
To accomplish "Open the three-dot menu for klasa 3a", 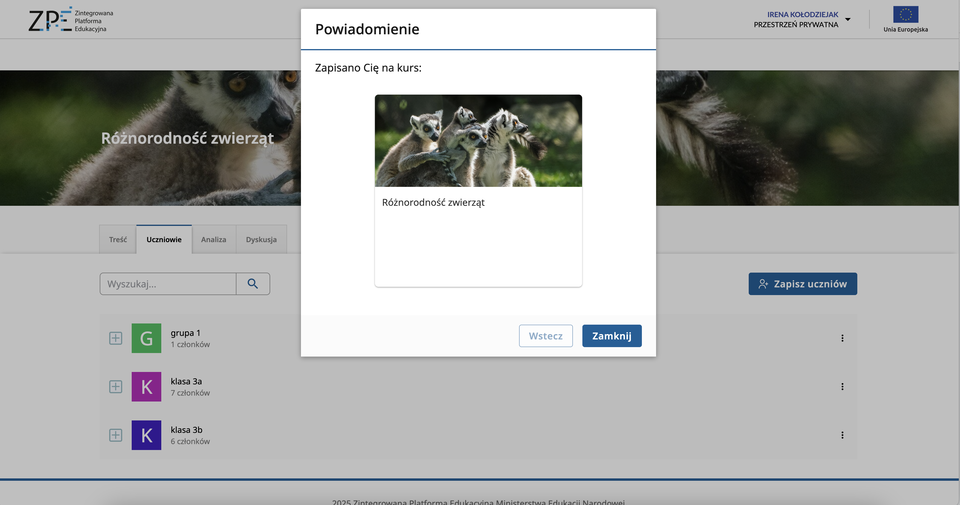I will 842,386.
